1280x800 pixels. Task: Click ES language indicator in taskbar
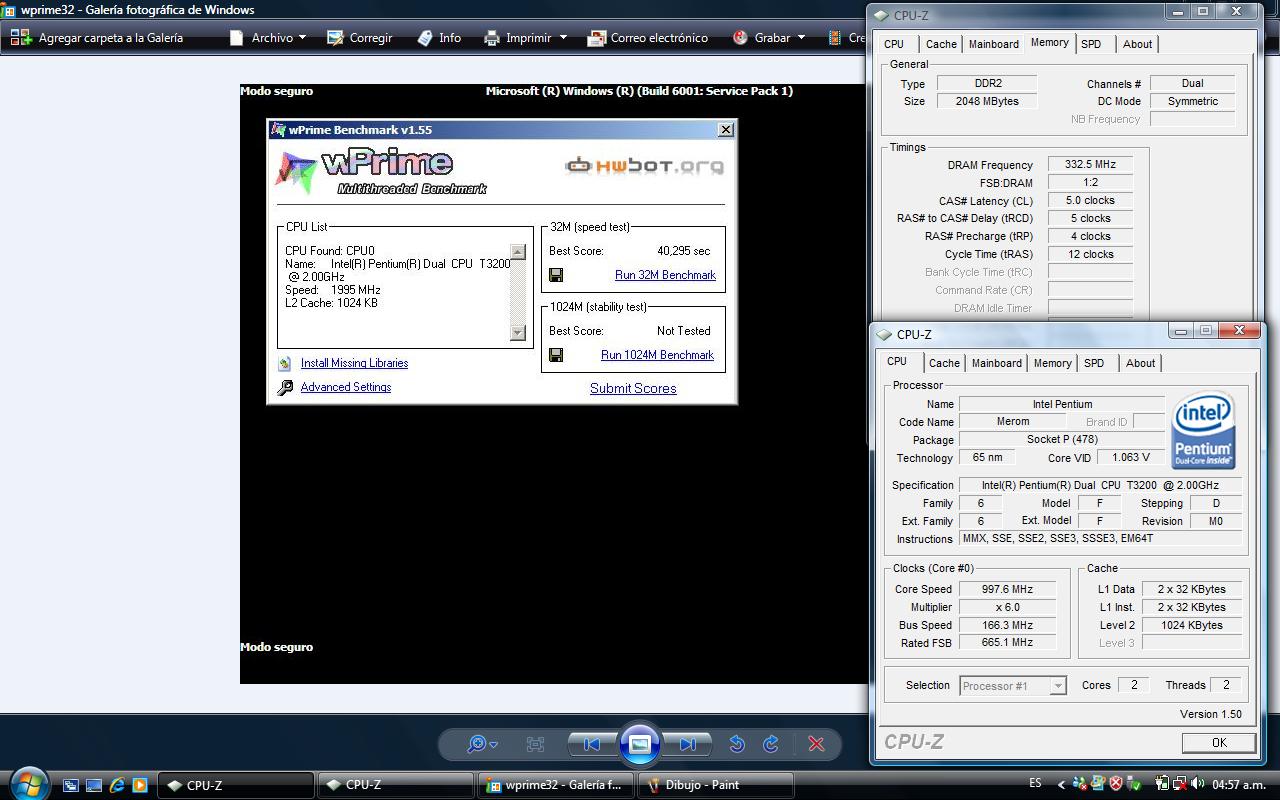pos(1035,784)
